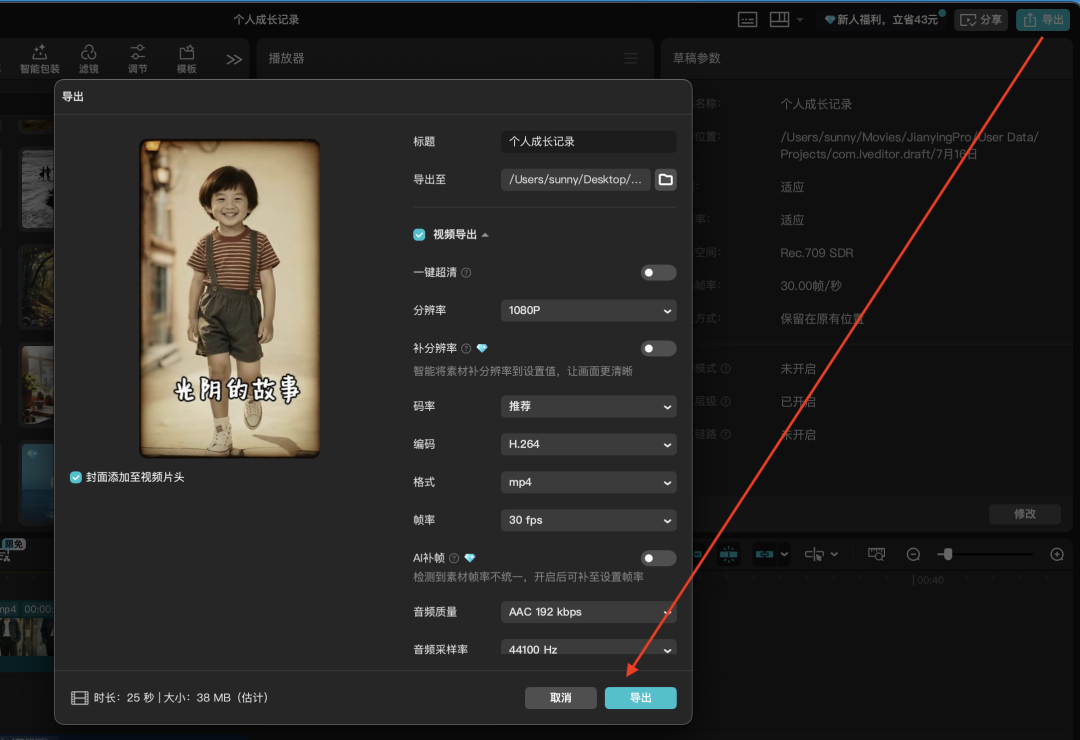Click the keyboard shortcuts icon in title bar
Viewport: 1080px width, 740px height.
click(x=747, y=19)
